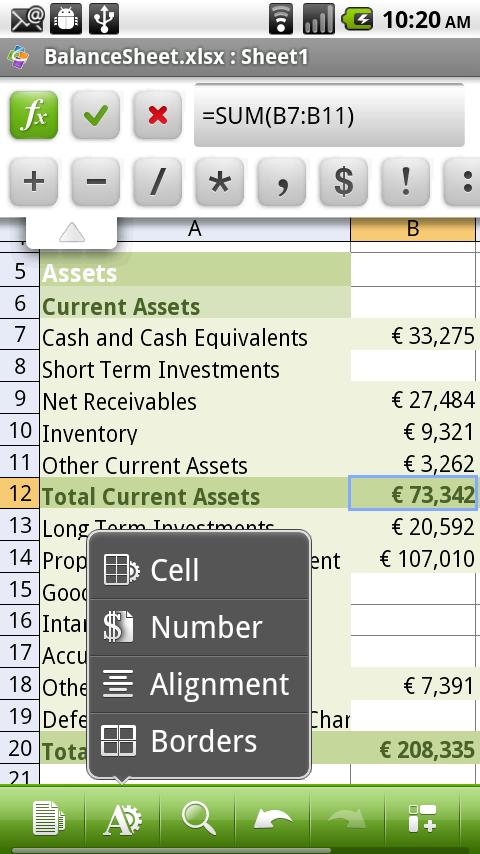Choose Number in the format popup

tap(199, 627)
